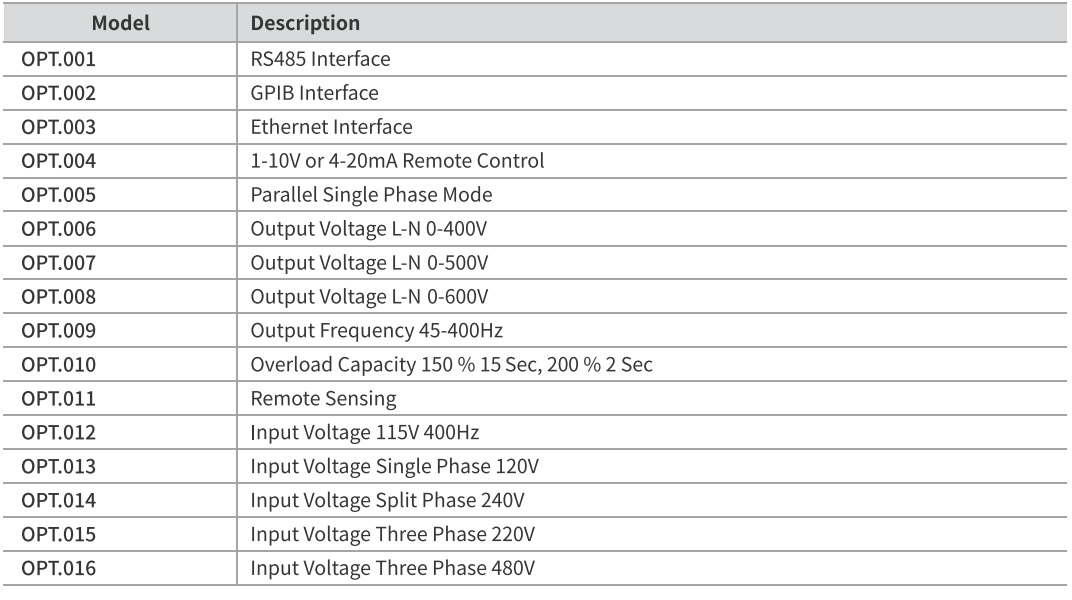Viewport: 1072px width, 600px height.
Task: Select the OPT.010 model cell
Action: (x=59, y=365)
